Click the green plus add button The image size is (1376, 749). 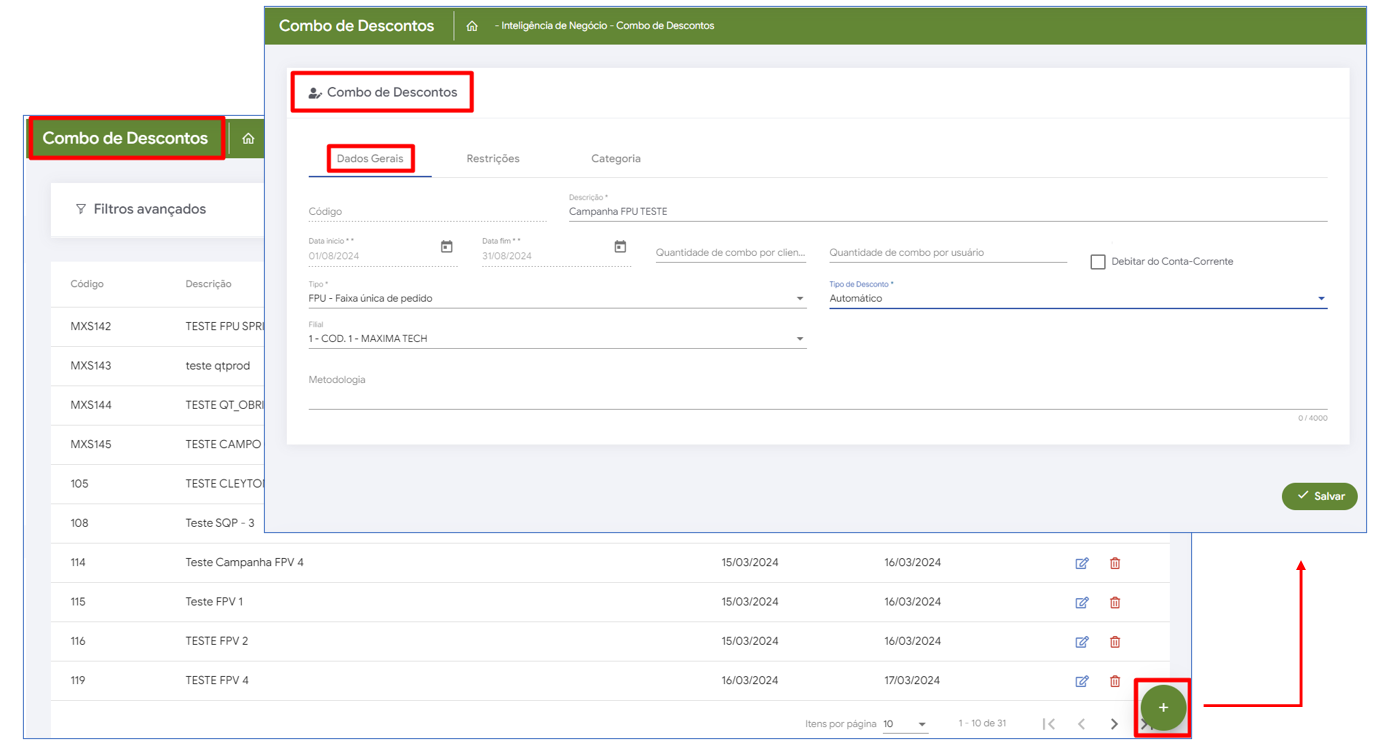pyautogui.click(x=1162, y=707)
